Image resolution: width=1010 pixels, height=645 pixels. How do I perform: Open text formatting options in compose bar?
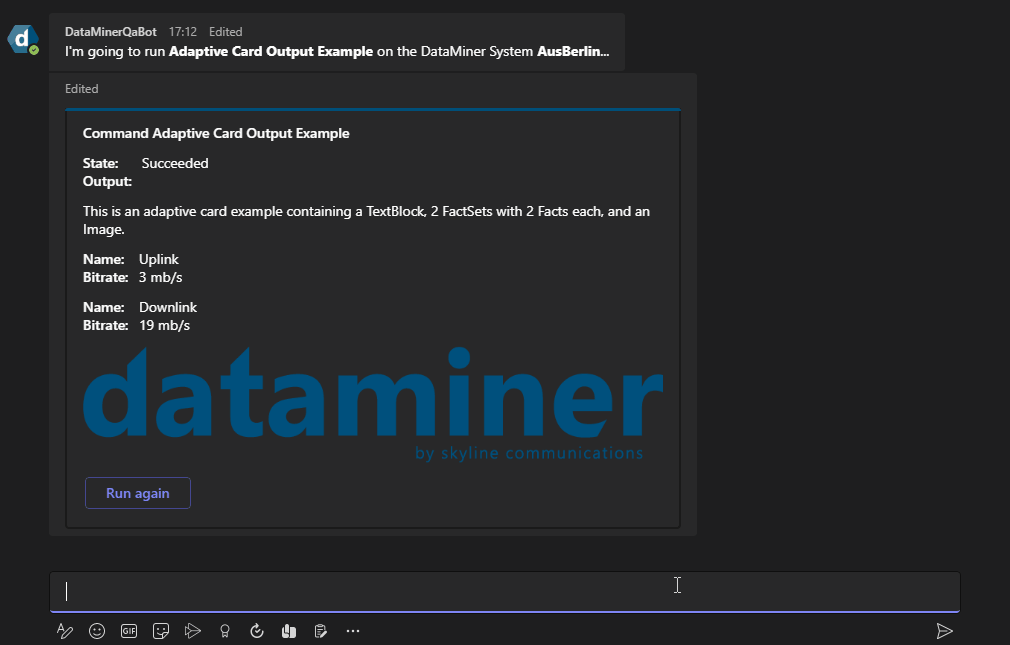65,631
